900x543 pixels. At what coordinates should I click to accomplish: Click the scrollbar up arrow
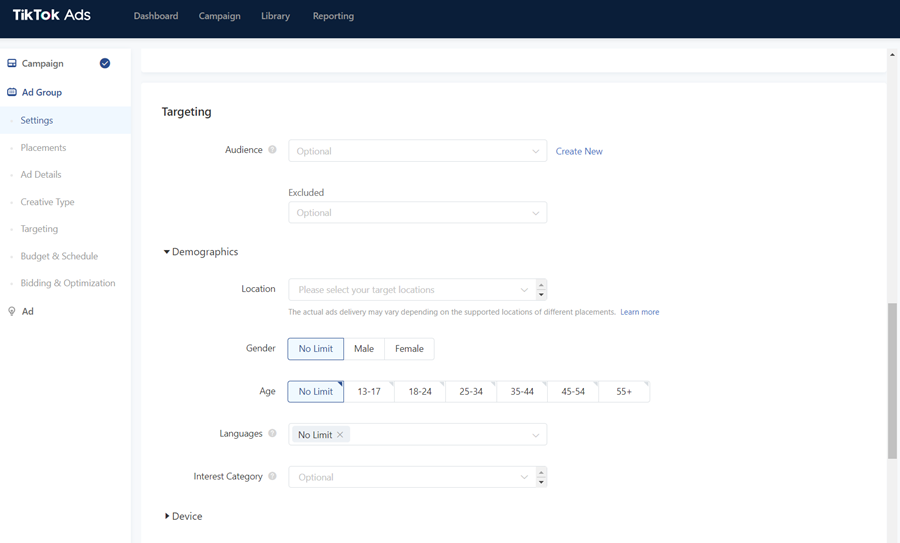tap(892, 55)
